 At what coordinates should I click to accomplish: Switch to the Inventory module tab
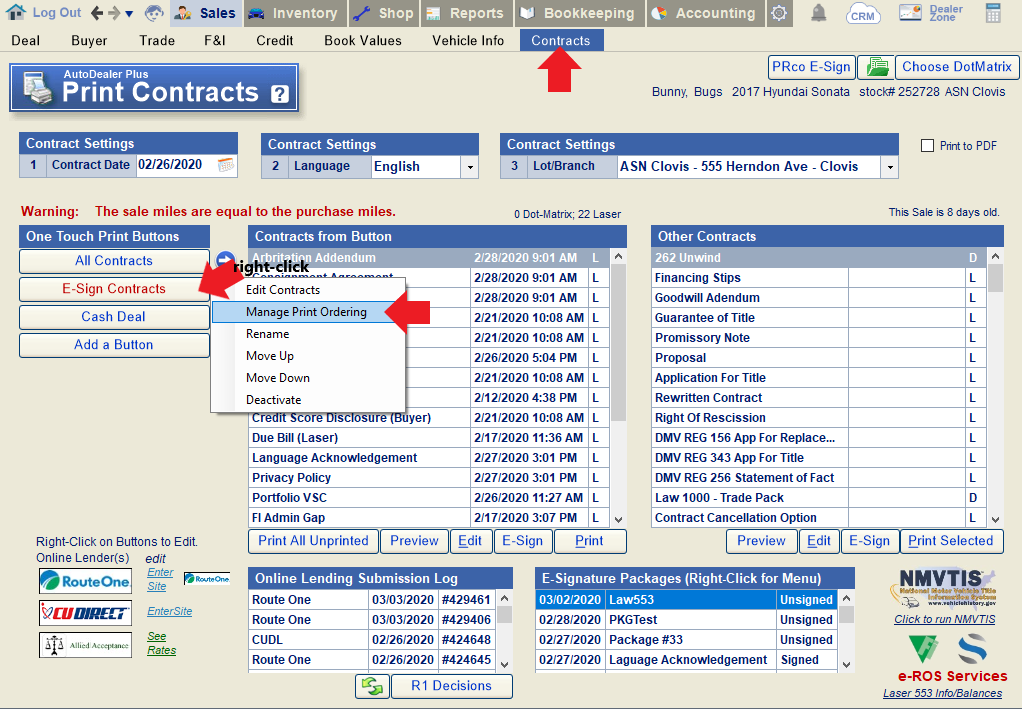(x=295, y=13)
